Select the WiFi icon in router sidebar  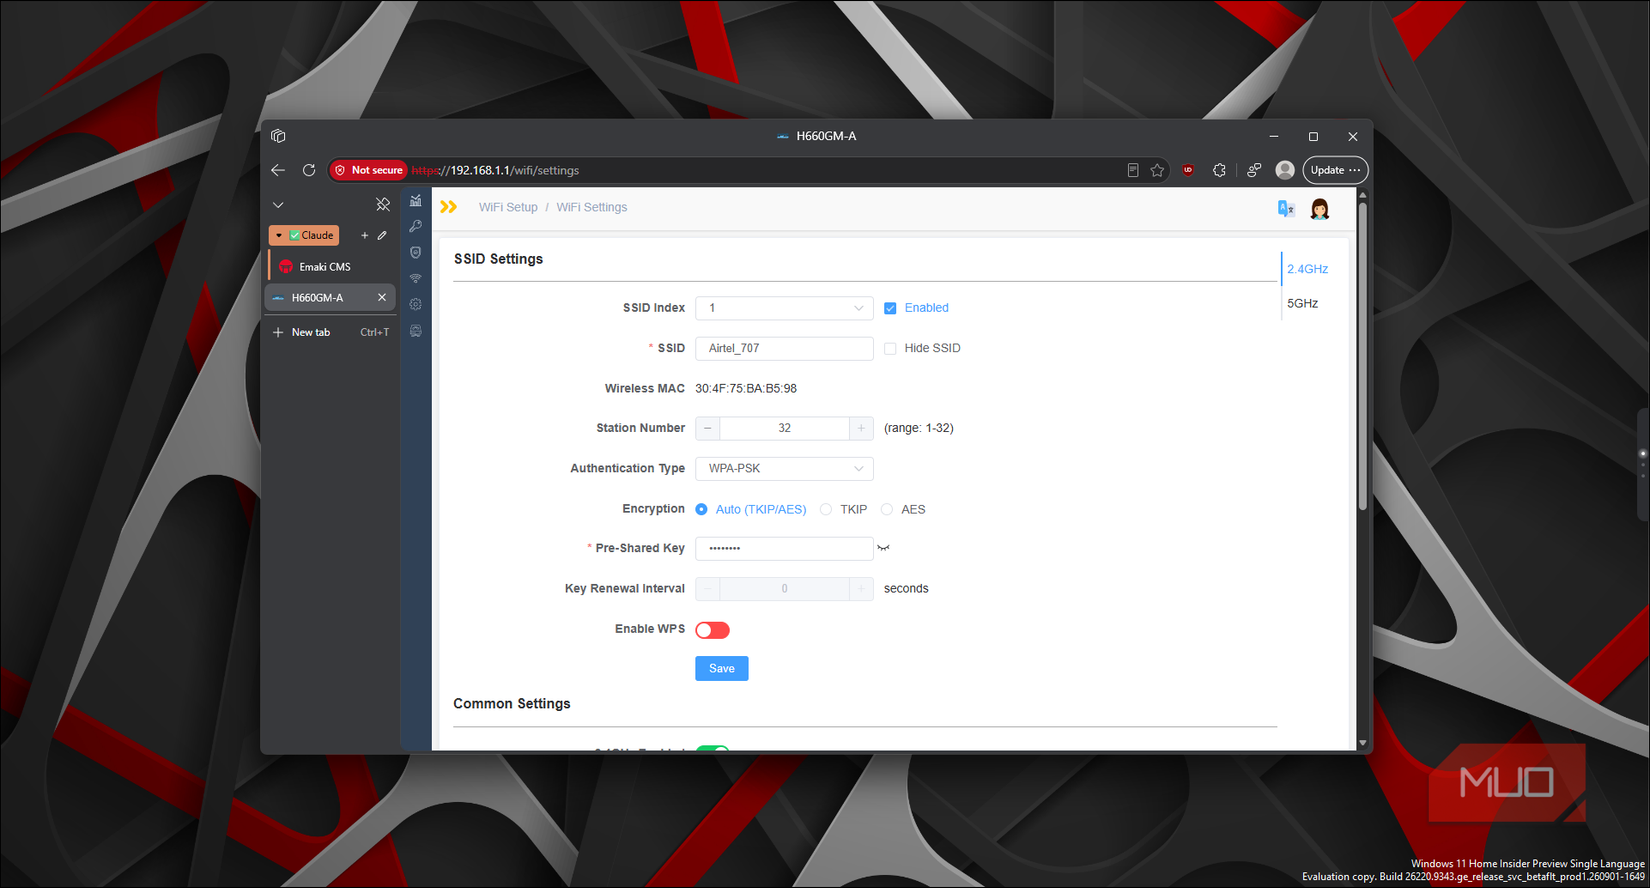click(416, 279)
